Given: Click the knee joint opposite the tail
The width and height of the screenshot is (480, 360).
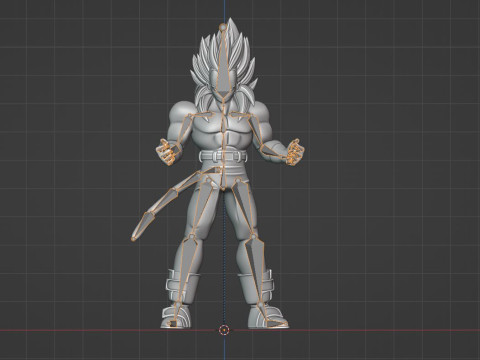Looking at the screenshot, I should 253,236.
